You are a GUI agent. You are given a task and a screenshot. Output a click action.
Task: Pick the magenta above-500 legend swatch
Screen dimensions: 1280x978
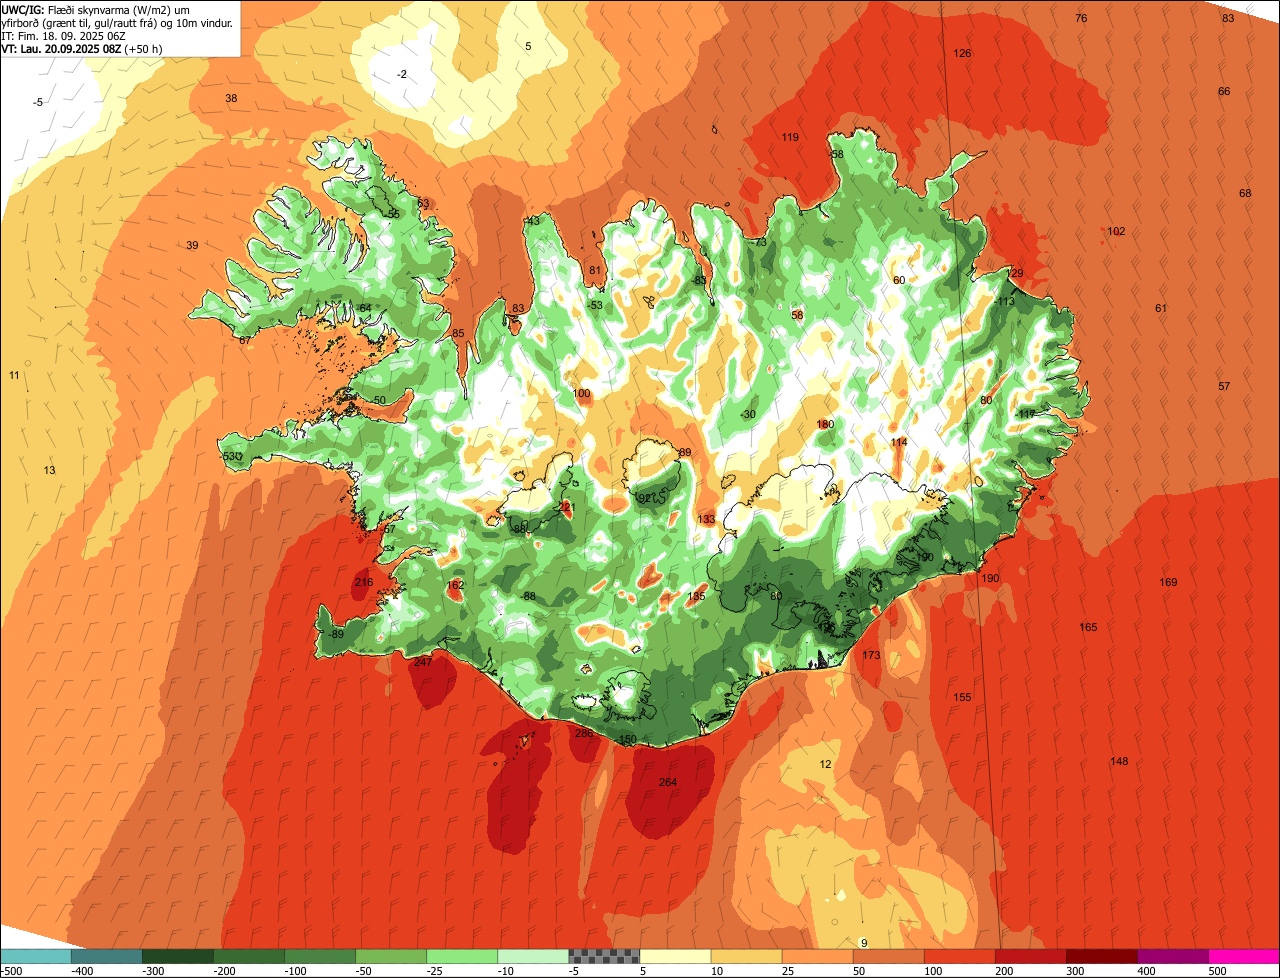point(1244,956)
